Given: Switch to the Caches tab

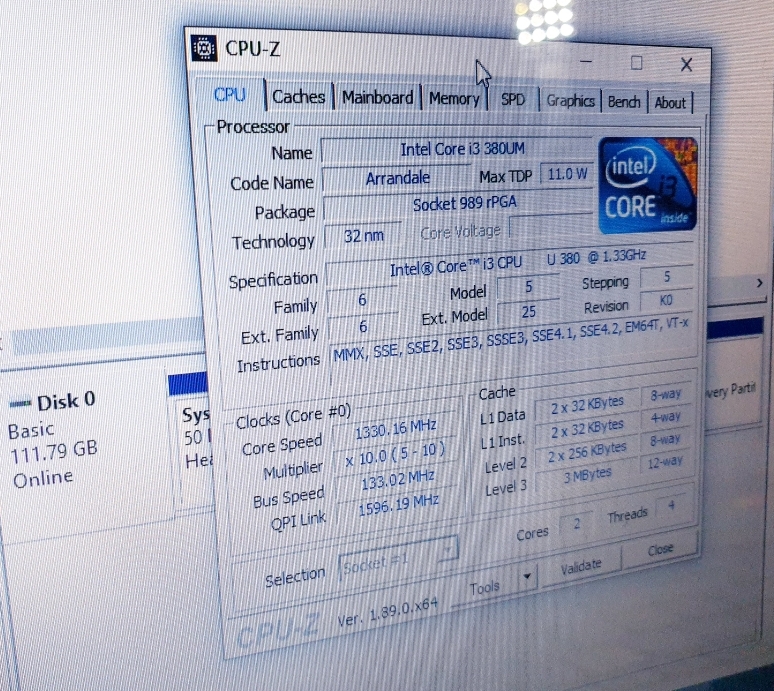Looking at the screenshot, I should 298,97.
